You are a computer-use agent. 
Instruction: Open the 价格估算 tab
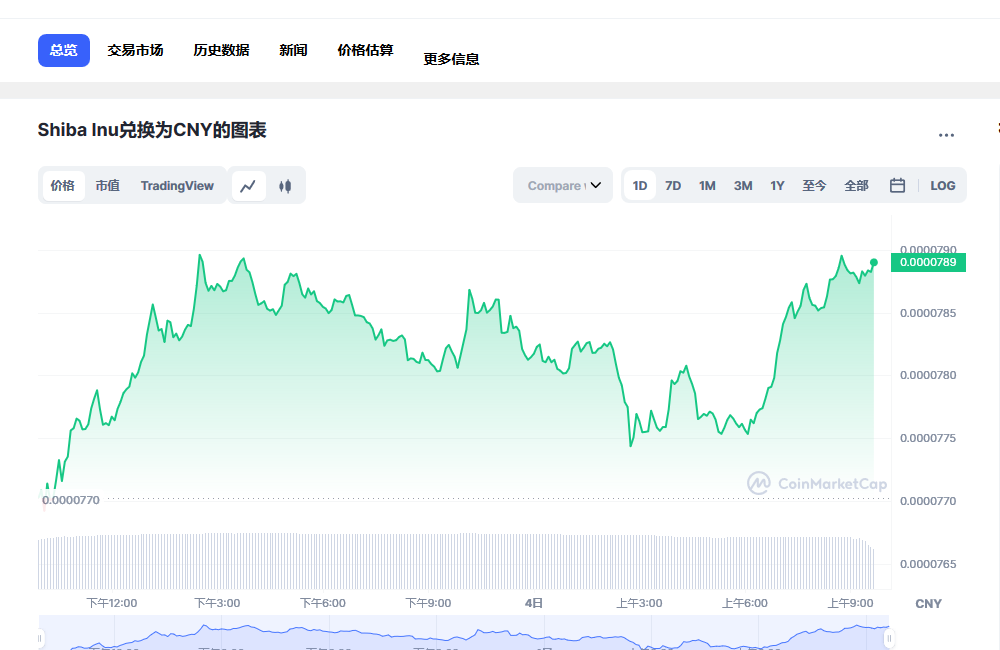pyautogui.click(x=365, y=50)
